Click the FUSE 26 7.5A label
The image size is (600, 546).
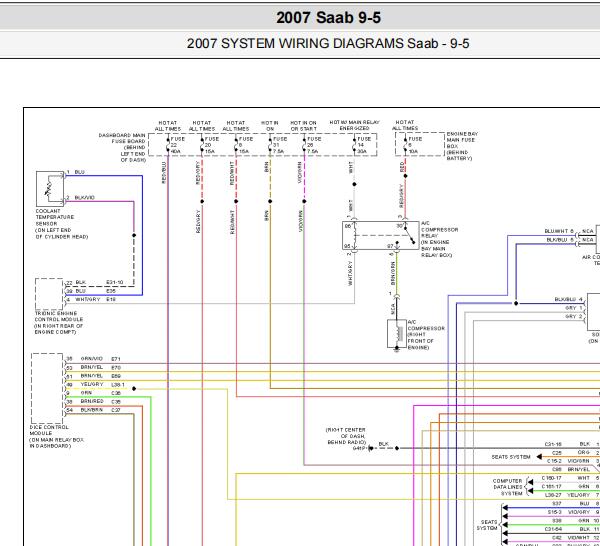coord(313,145)
